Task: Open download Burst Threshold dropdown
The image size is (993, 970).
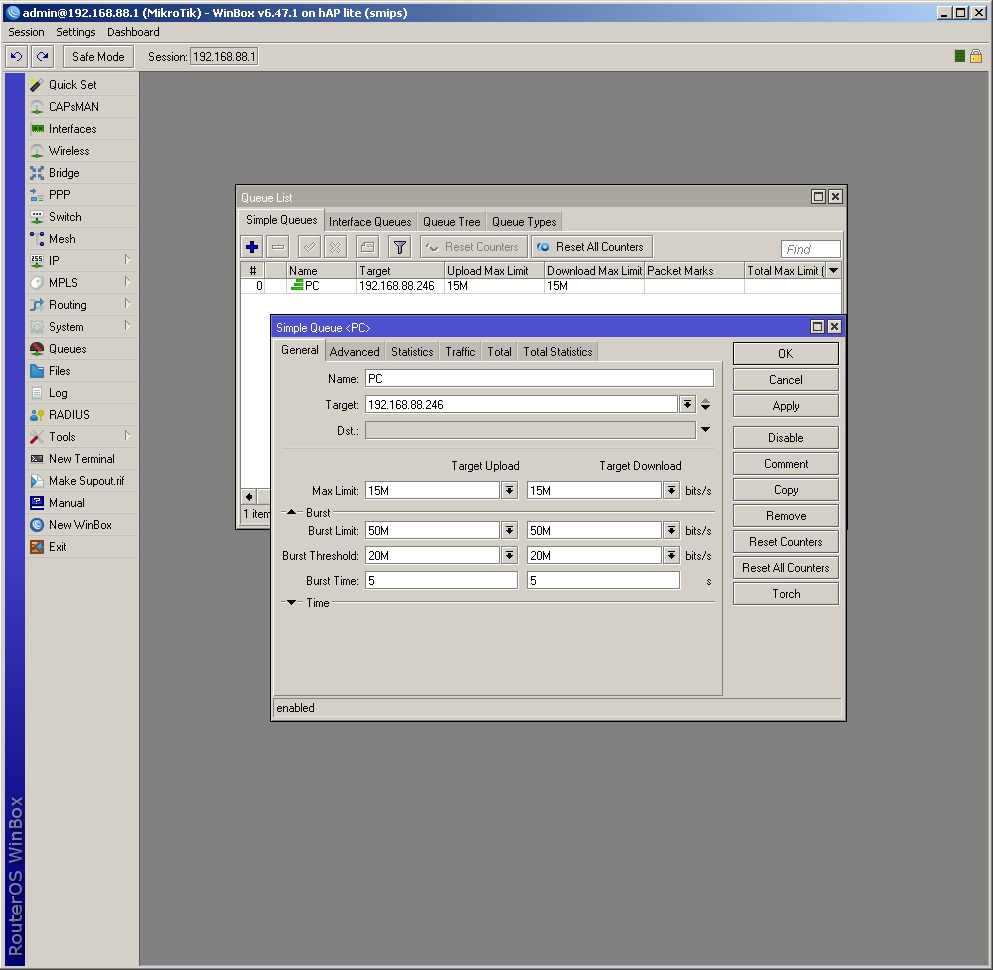Action: click(x=672, y=556)
